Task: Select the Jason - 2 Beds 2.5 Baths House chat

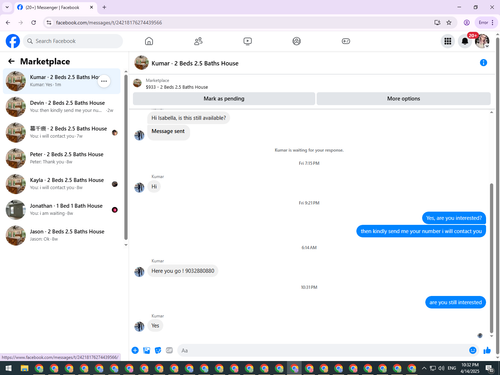Action: [x=62, y=235]
